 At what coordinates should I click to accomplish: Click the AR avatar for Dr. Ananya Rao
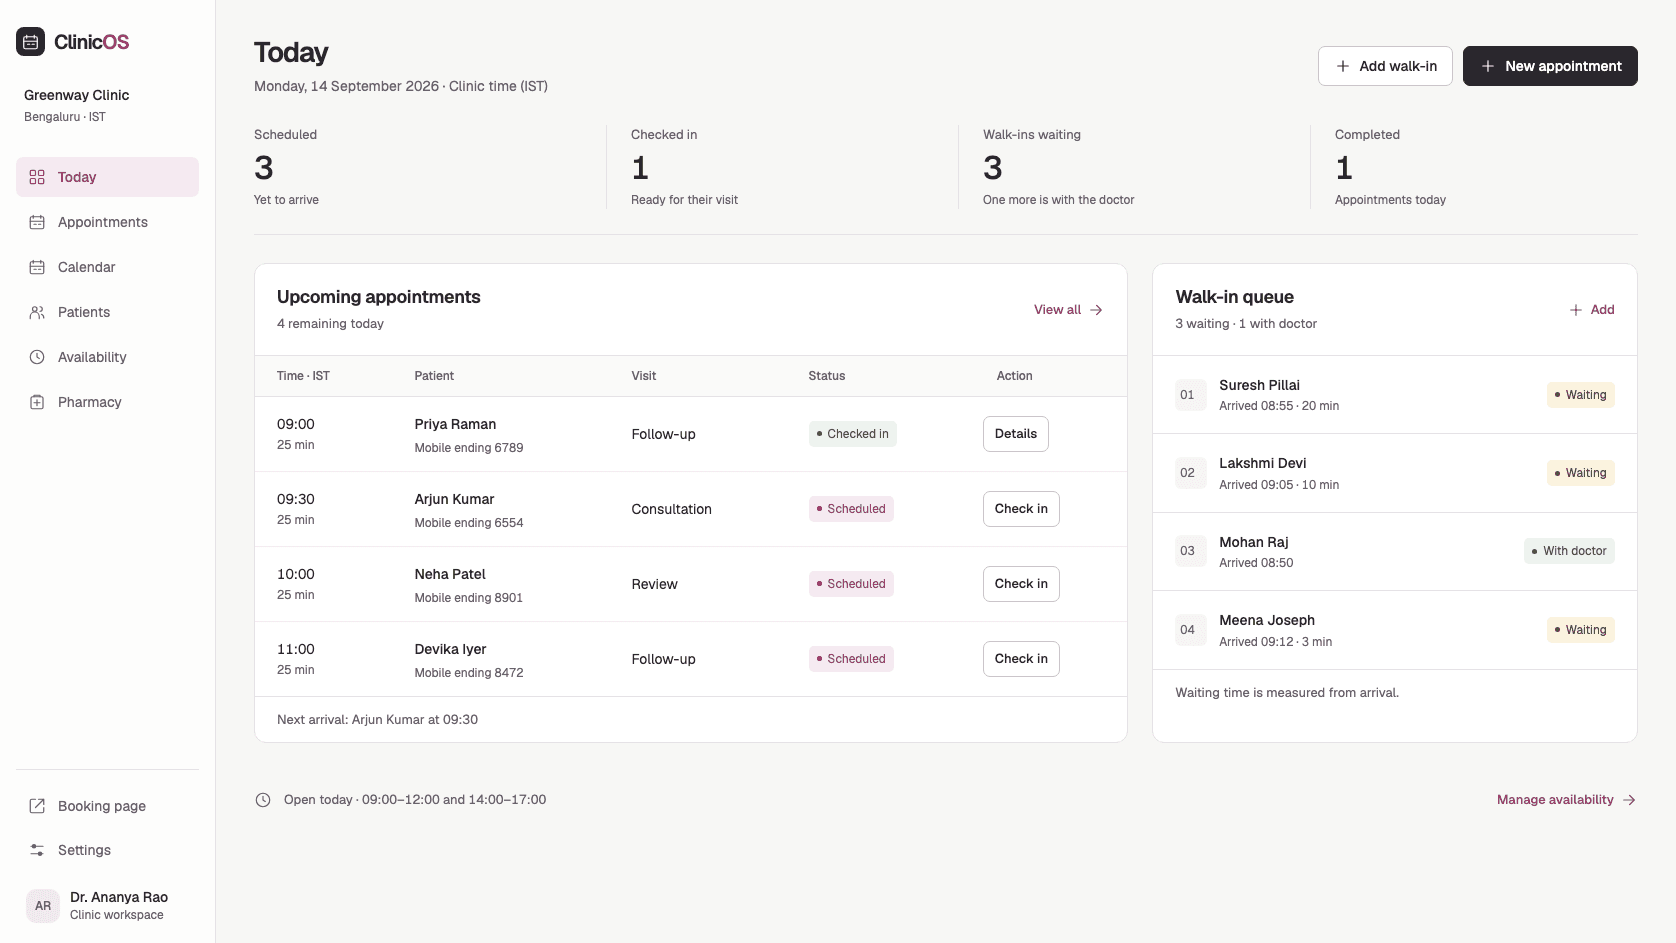click(43, 906)
